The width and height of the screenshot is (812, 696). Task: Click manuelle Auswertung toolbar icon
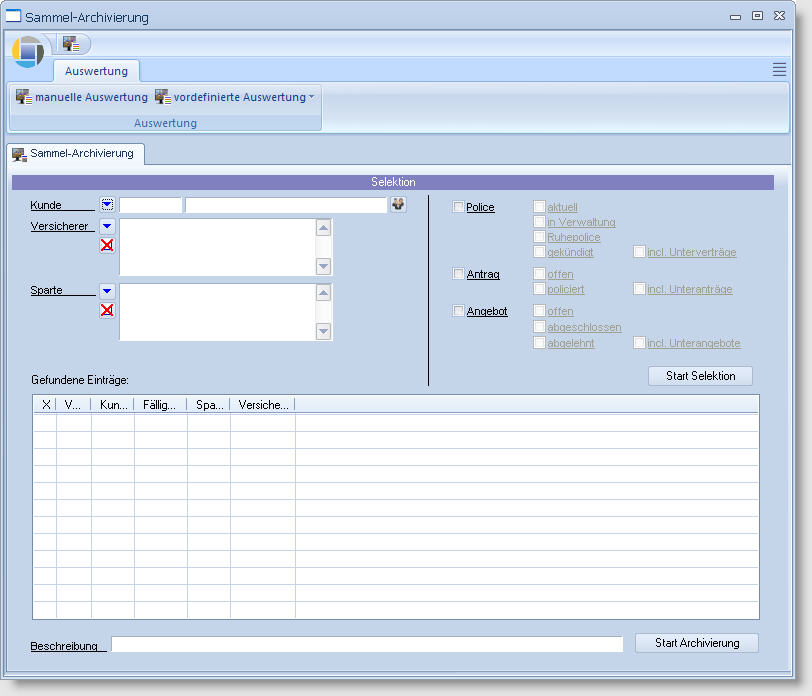click(24, 97)
